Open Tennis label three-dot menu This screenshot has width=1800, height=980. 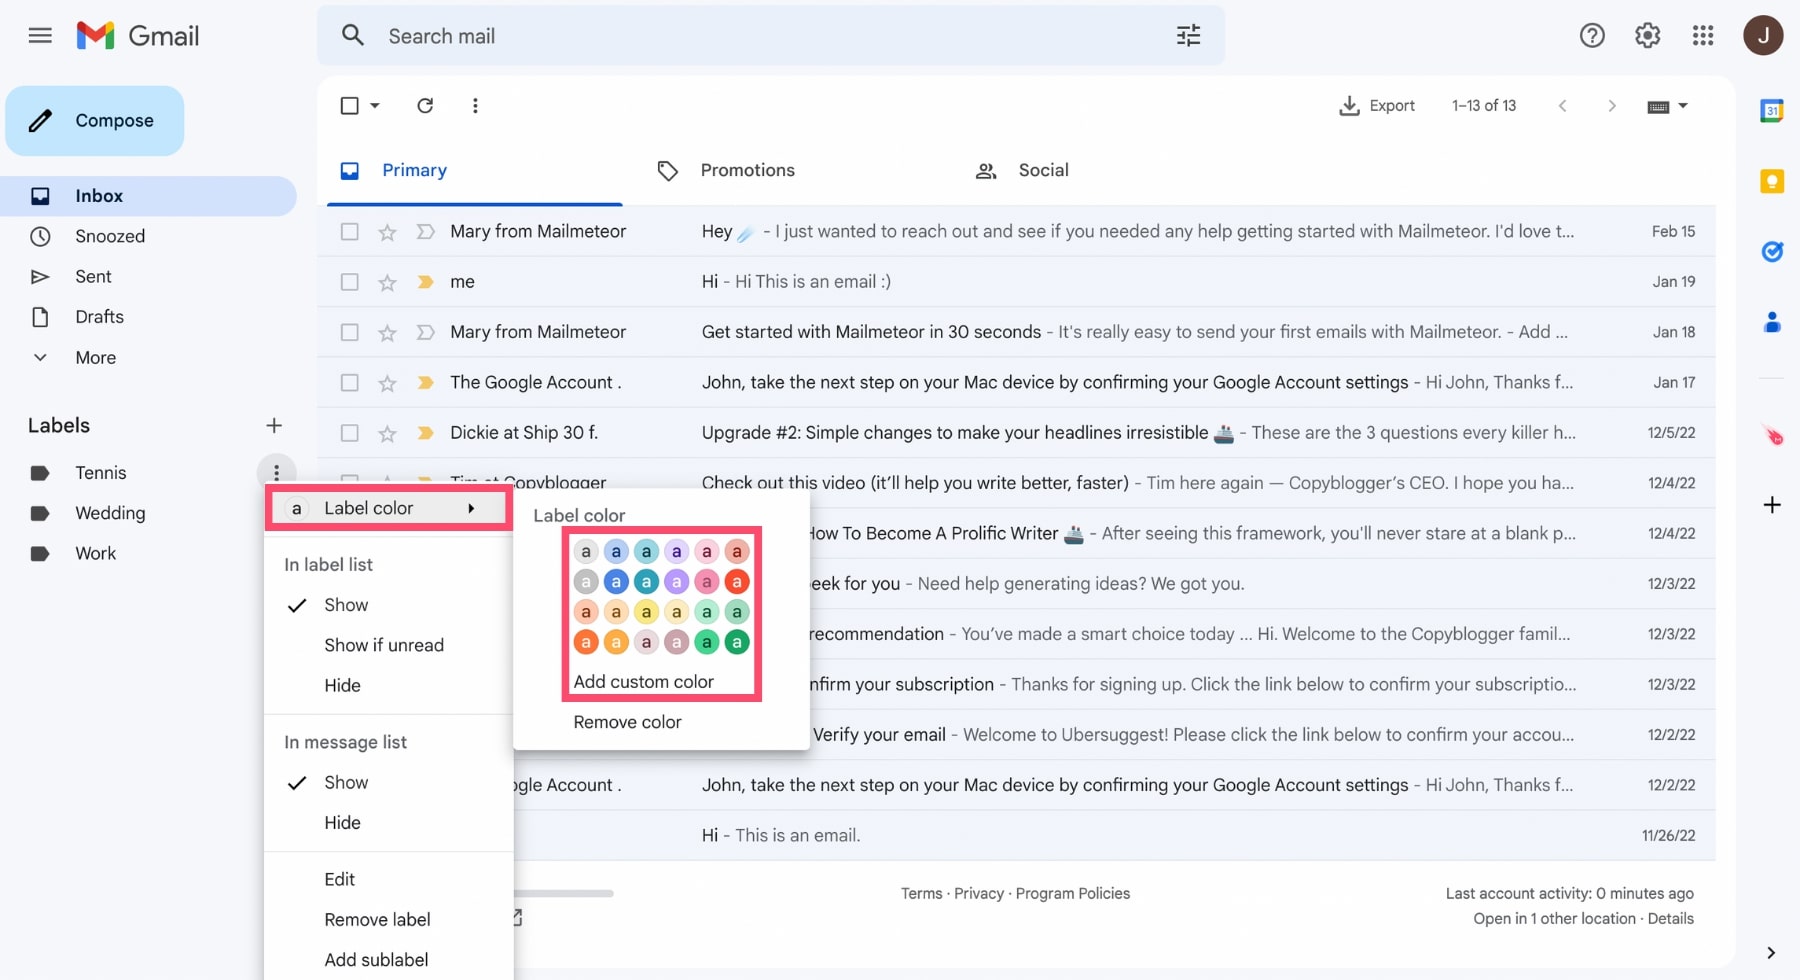[276, 473]
